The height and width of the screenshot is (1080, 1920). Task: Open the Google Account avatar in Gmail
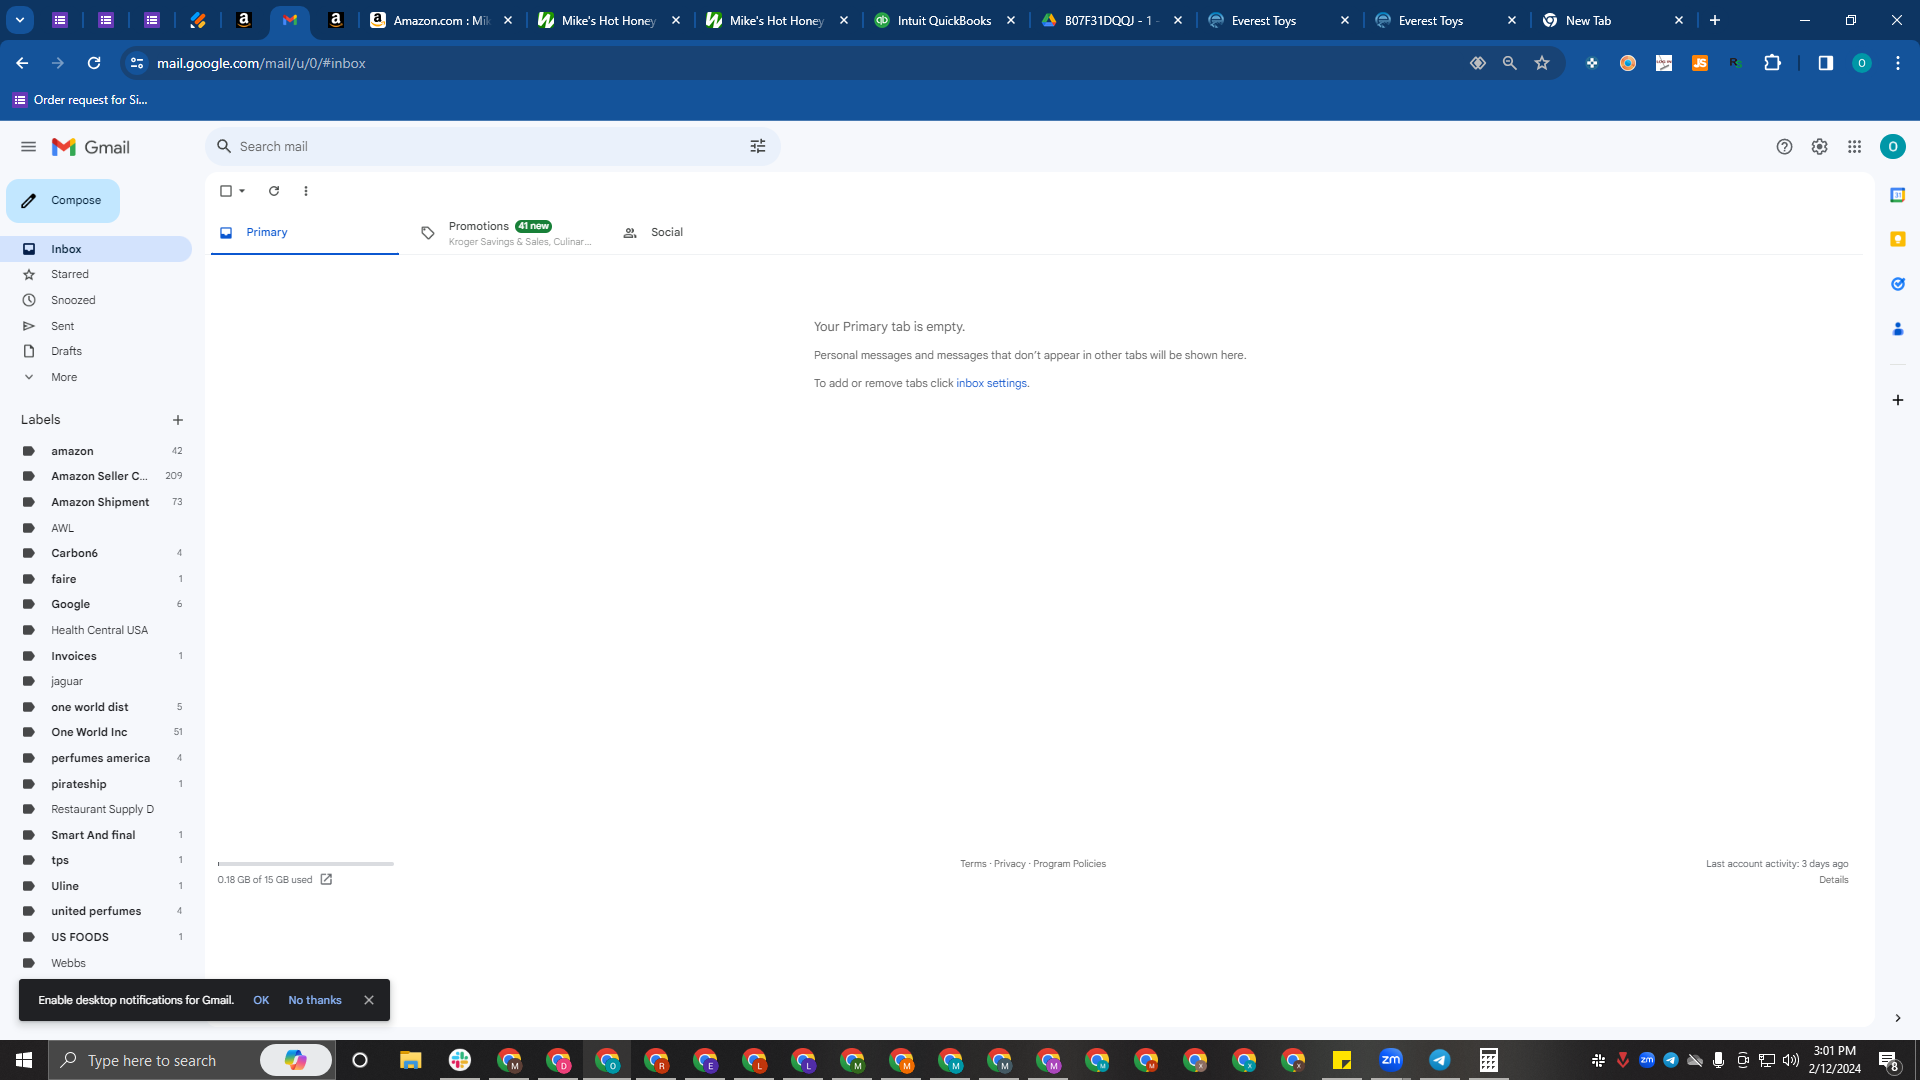[x=1892, y=147]
